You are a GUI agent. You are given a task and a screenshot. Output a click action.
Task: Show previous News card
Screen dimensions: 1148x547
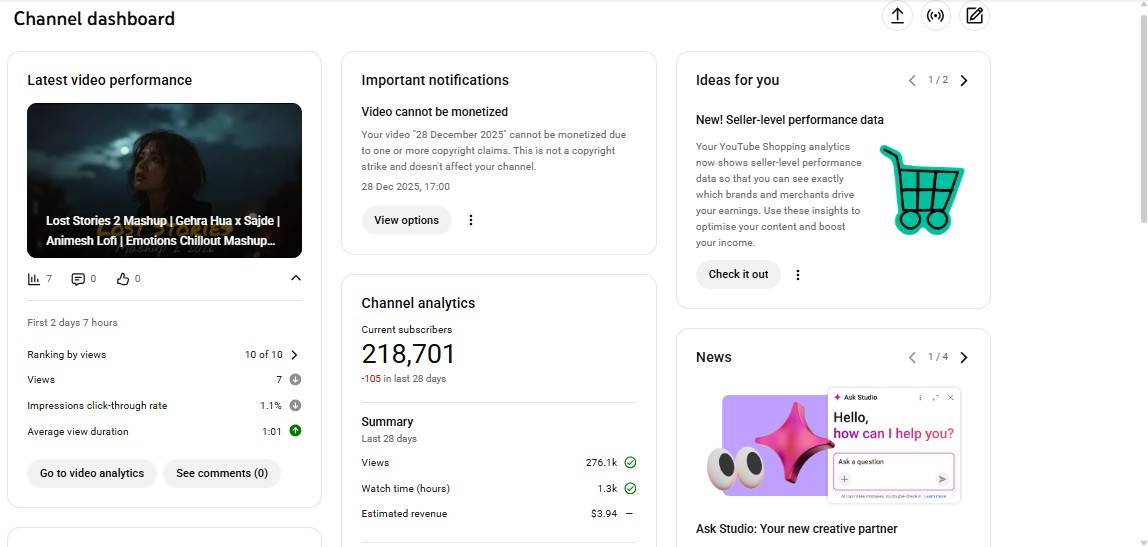(x=912, y=357)
